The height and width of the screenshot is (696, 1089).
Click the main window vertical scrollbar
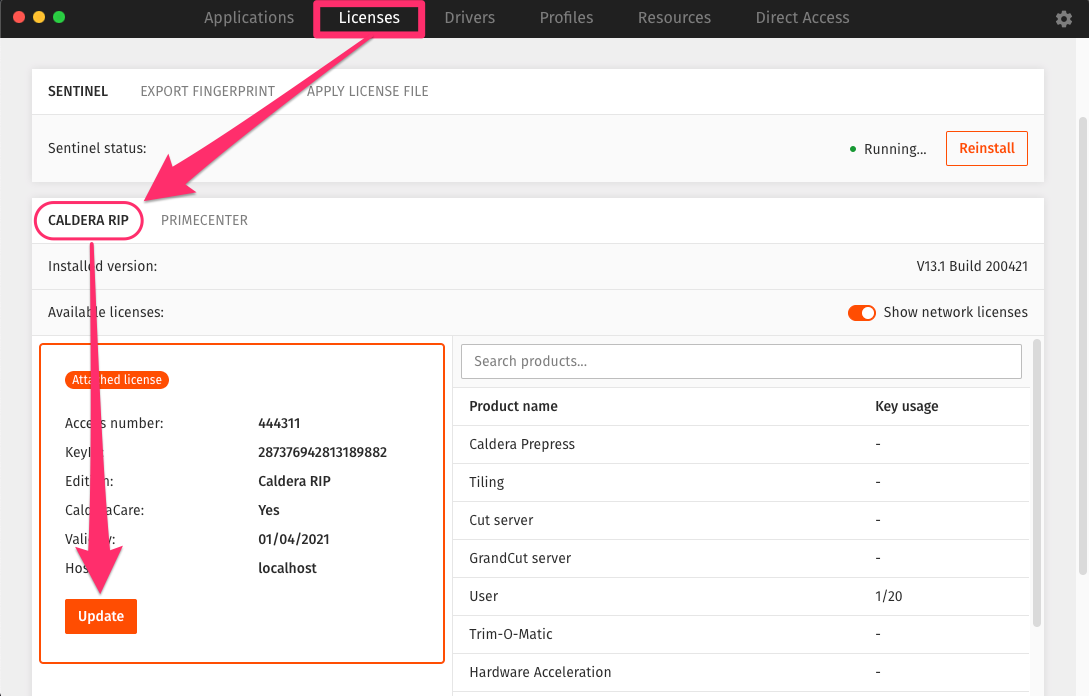click(1082, 345)
